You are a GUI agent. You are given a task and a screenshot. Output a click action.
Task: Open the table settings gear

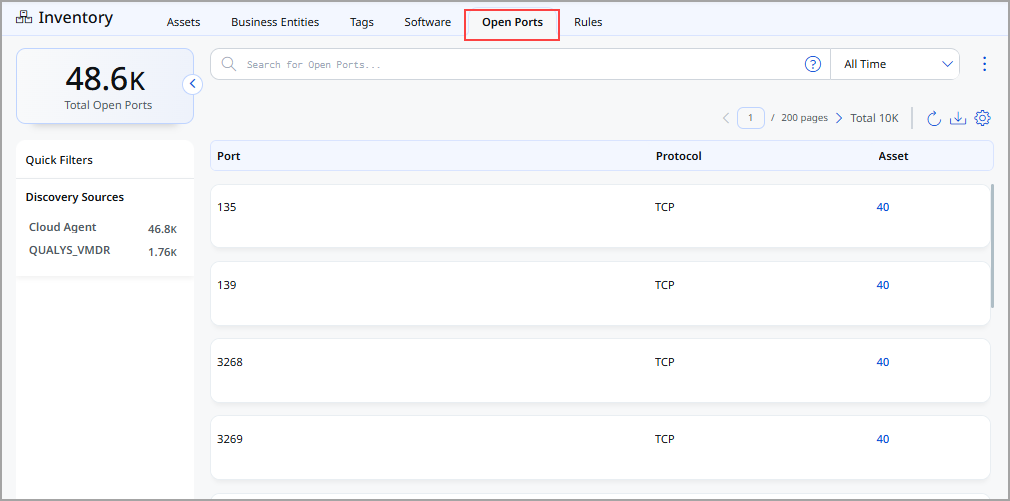point(982,118)
